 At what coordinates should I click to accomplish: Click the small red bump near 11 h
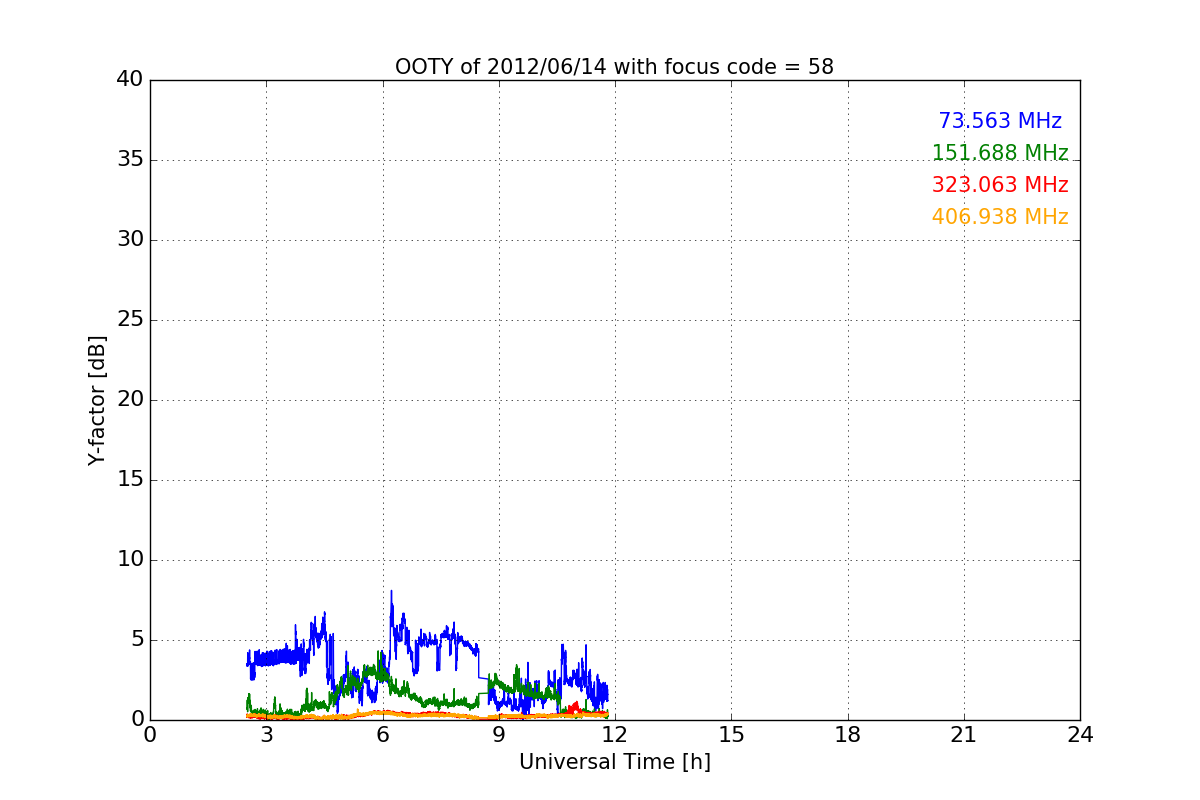coord(573,707)
